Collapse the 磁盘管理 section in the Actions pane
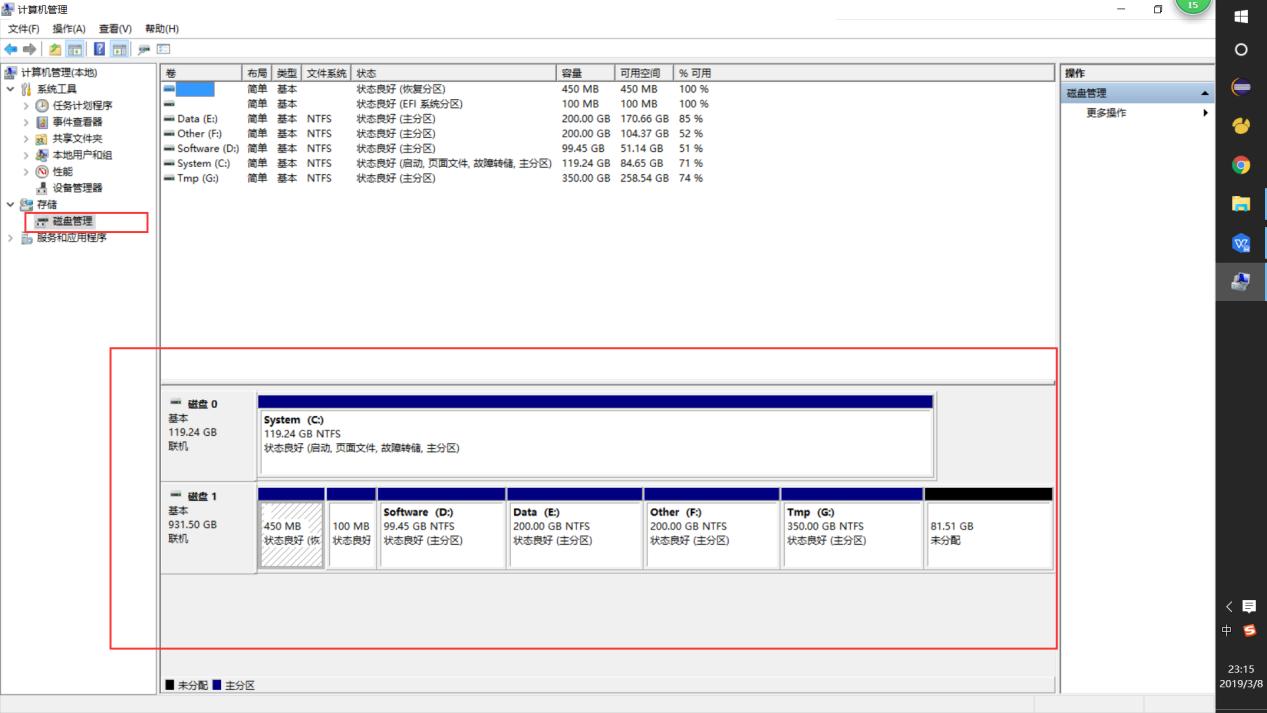The height and width of the screenshot is (713, 1267). (1205, 93)
